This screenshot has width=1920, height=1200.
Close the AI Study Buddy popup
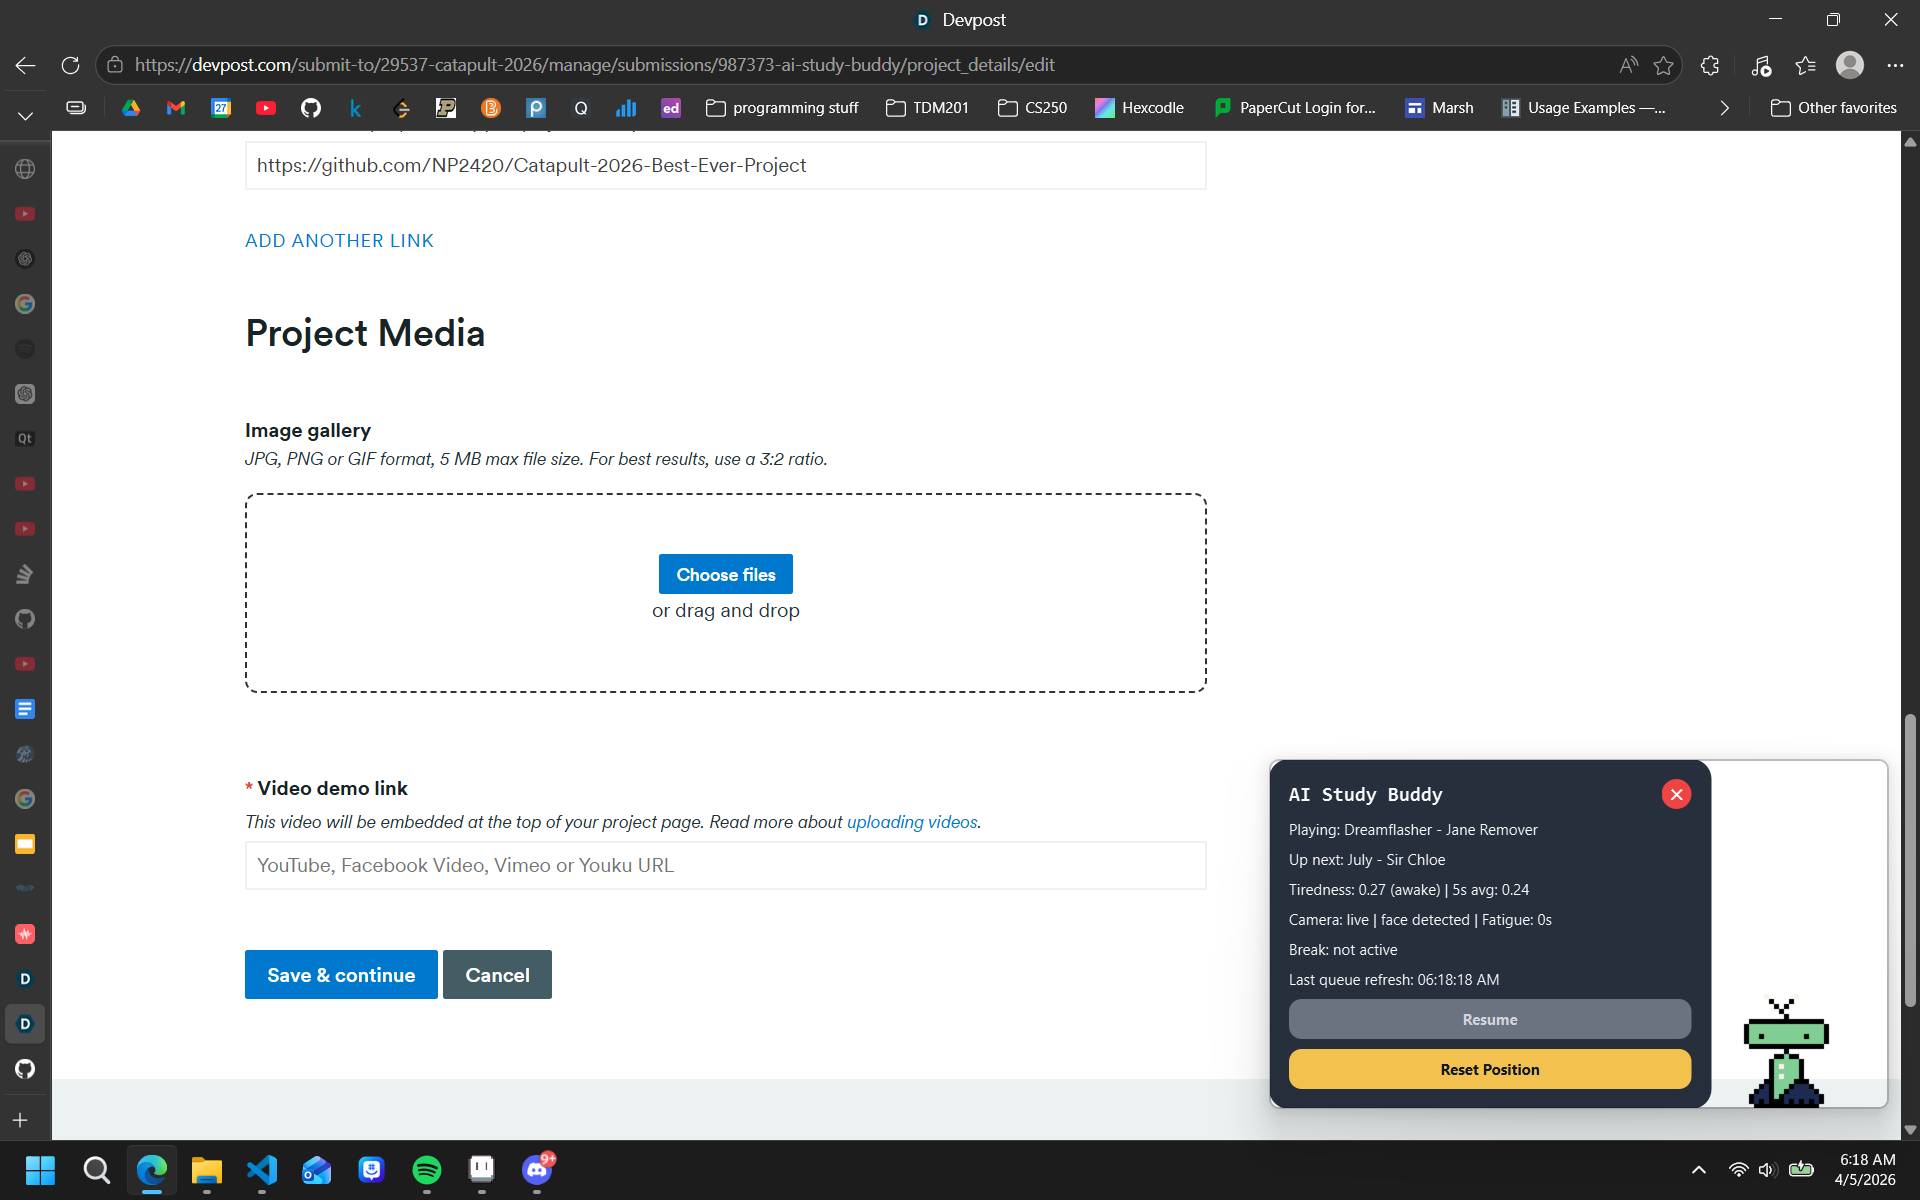[1676, 794]
